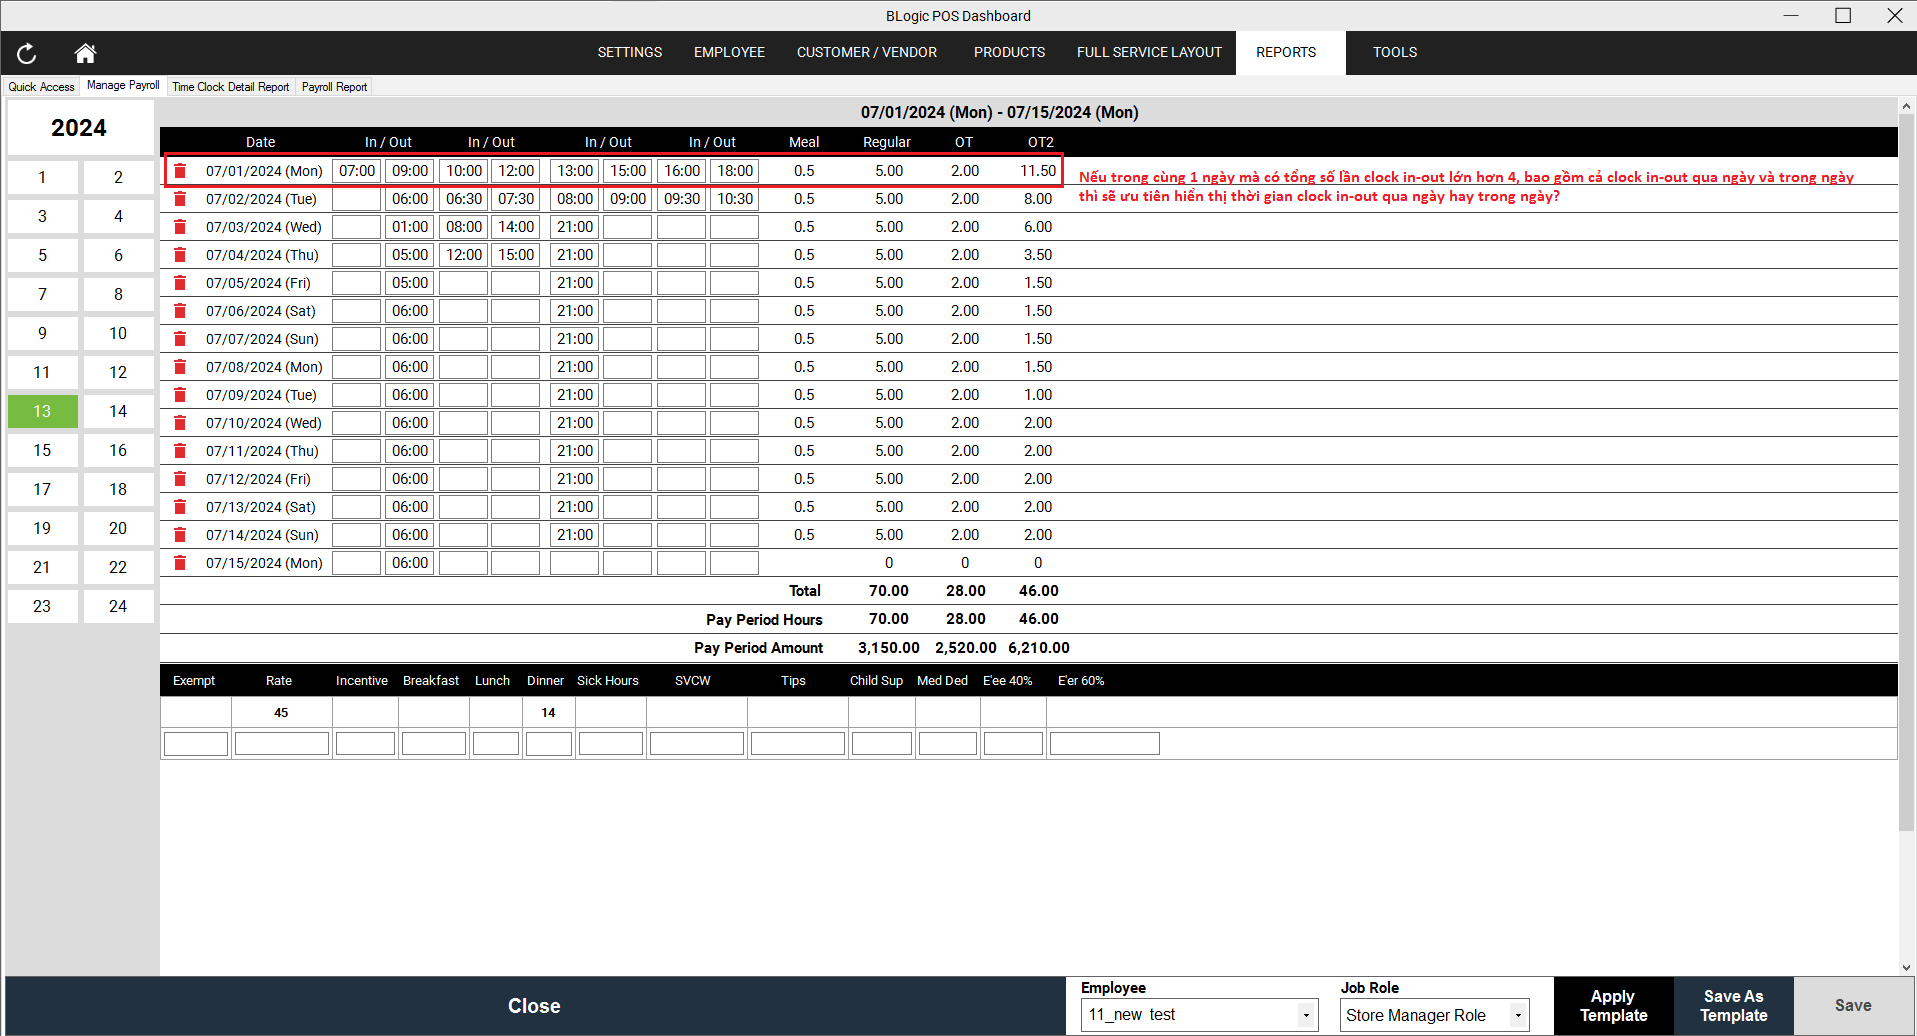1917x1036 pixels.
Task: Select pay period 14 in the calendar
Action: click(118, 411)
